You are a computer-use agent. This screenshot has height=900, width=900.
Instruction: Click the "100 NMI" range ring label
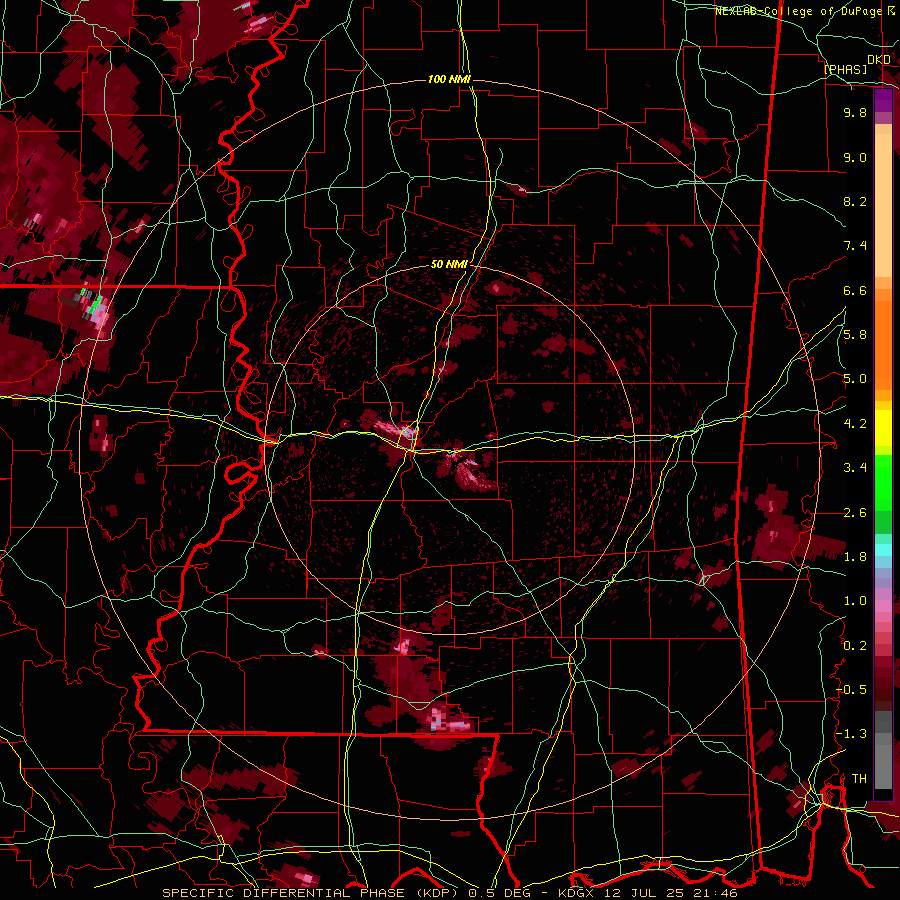point(449,79)
